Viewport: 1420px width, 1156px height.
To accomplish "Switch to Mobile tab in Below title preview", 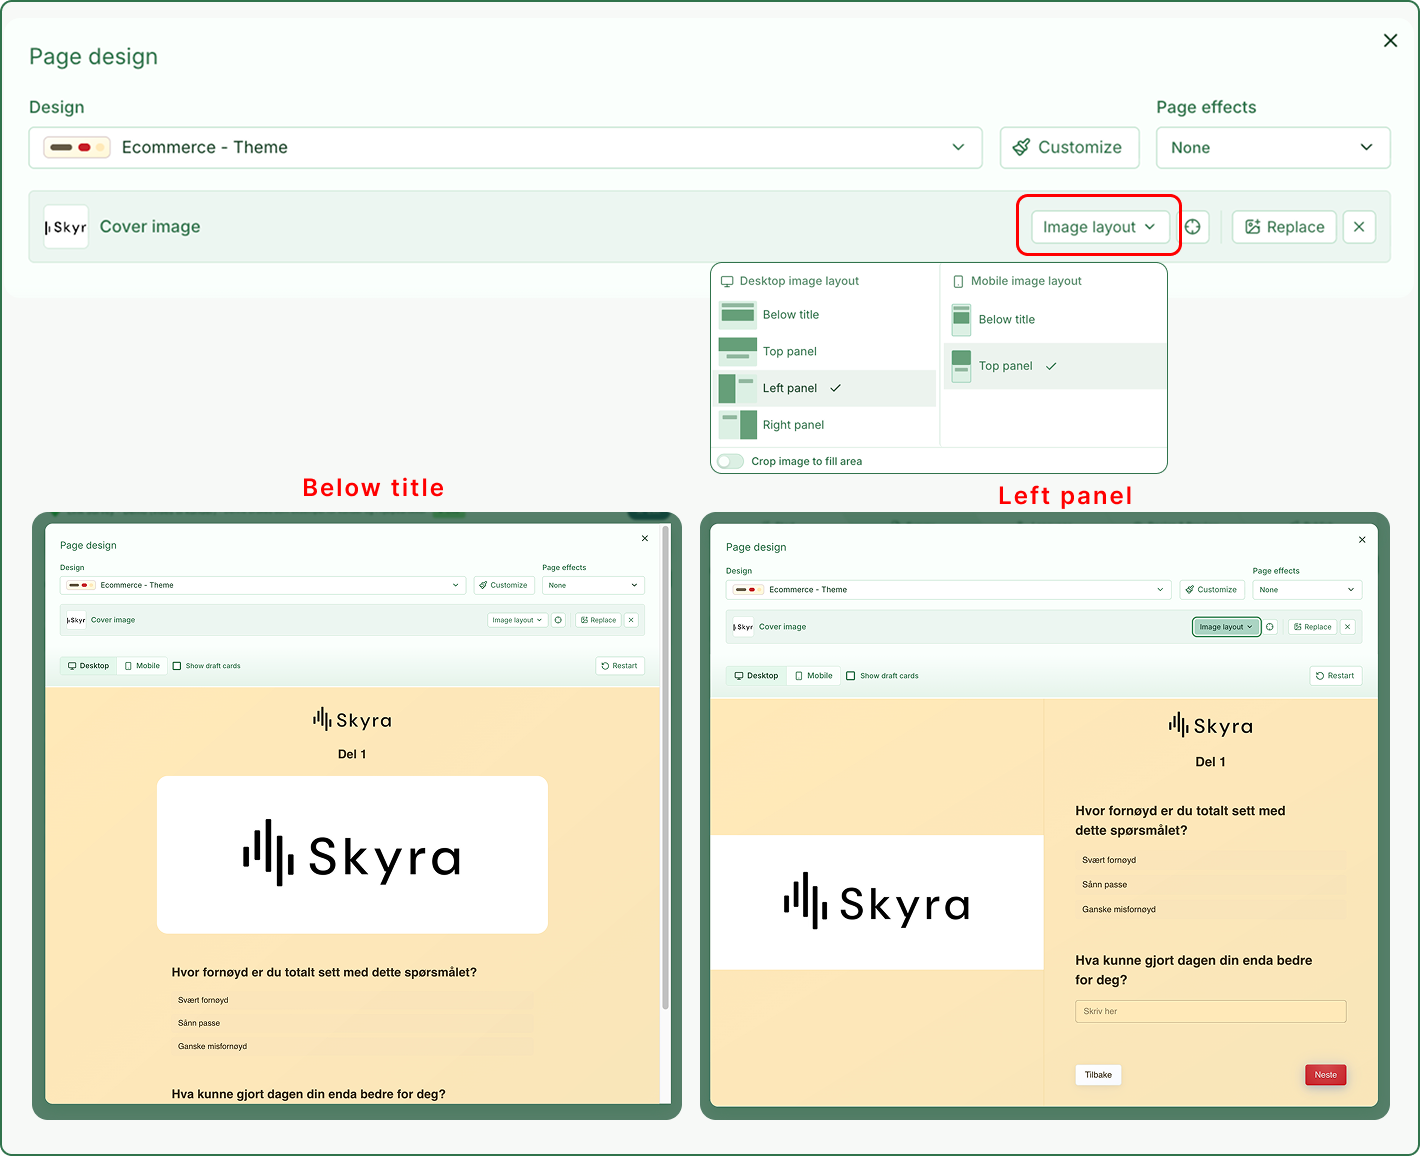I will [x=142, y=666].
